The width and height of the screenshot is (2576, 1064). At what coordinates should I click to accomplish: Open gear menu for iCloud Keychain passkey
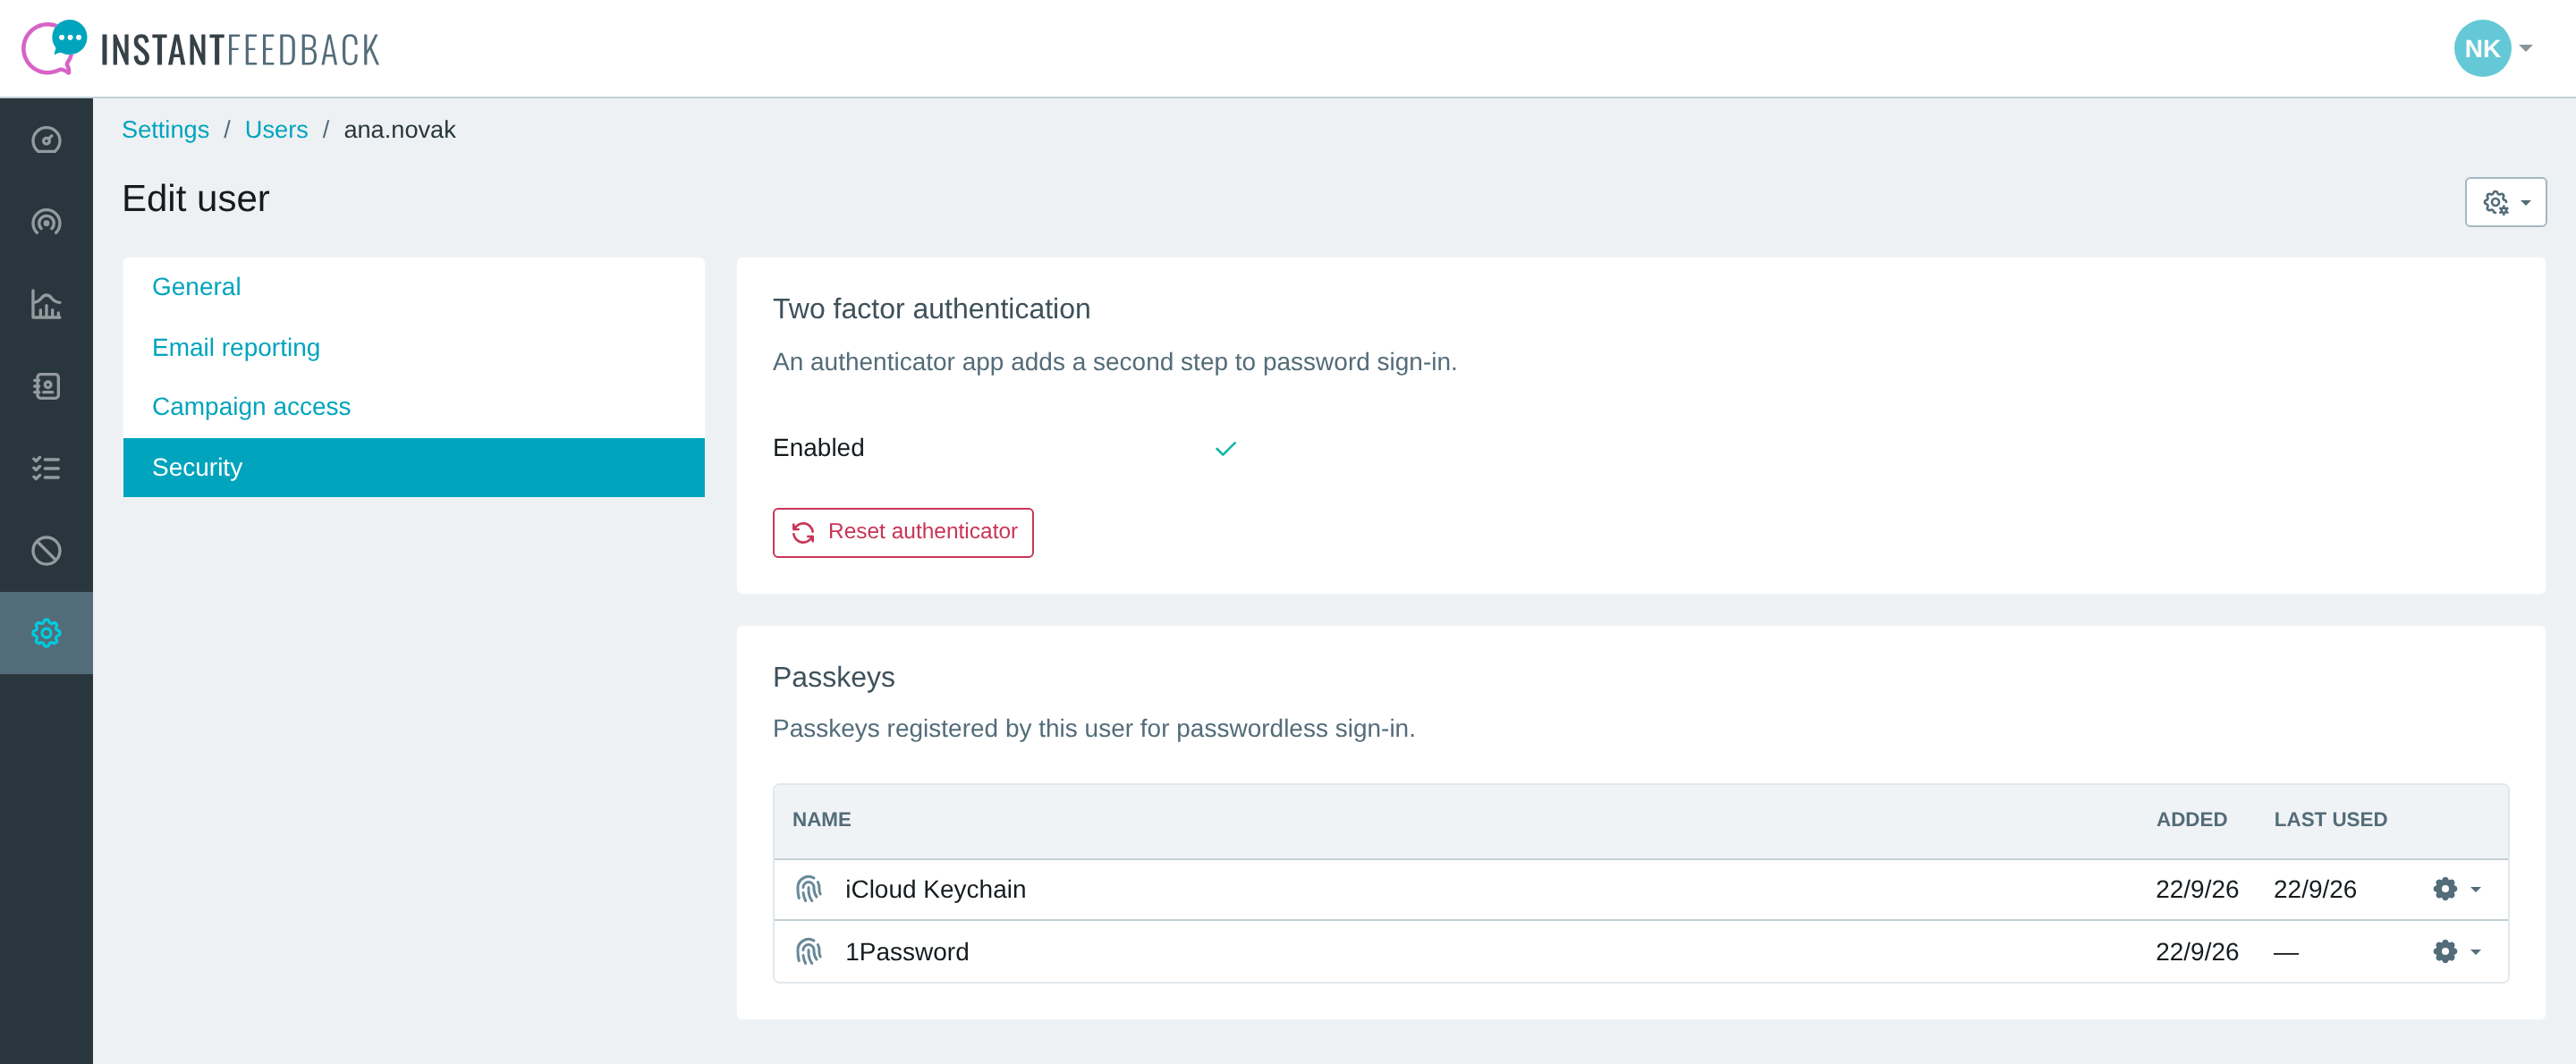tap(2456, 889)
